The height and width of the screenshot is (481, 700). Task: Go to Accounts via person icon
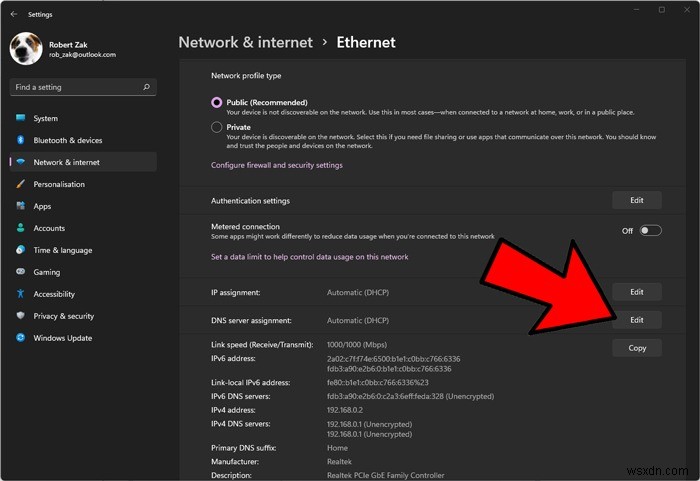[21, 228]
